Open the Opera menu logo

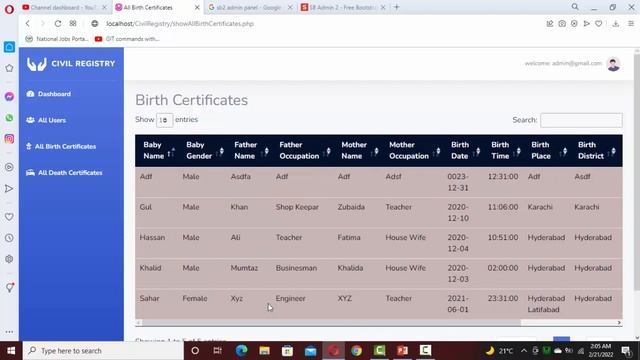(9, 9)
